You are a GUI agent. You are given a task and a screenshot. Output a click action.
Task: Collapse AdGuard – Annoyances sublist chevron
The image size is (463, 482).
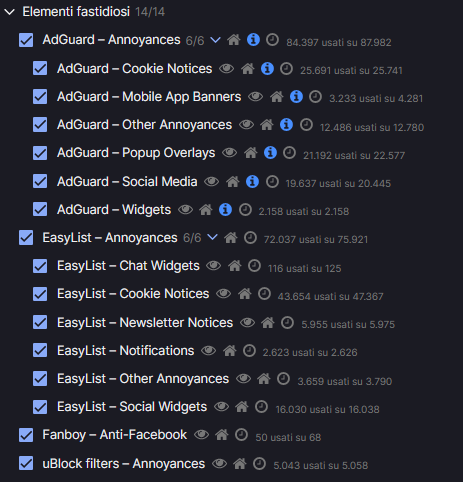point(215,40)
